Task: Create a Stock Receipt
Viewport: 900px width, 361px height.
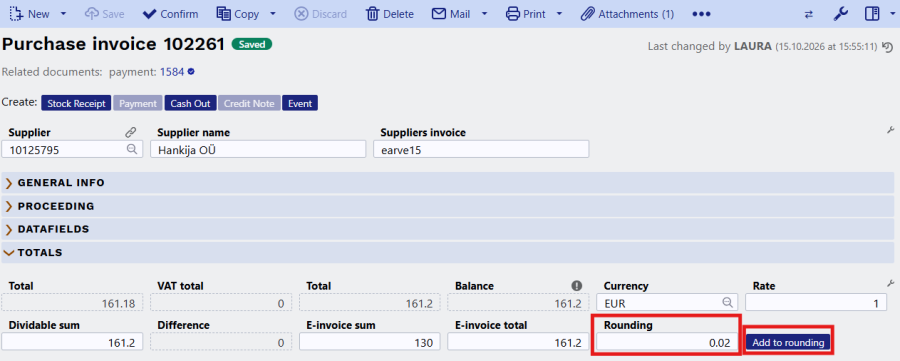Action: (76, 103)
